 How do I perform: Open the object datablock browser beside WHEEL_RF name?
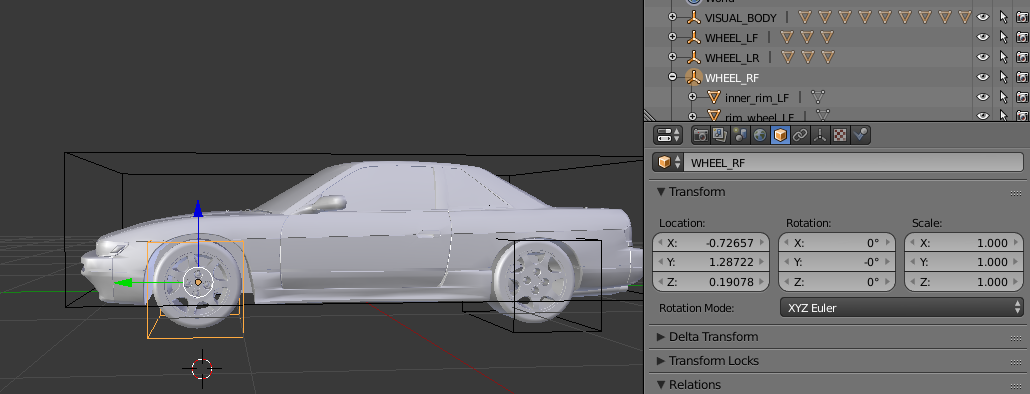(668, 162)
